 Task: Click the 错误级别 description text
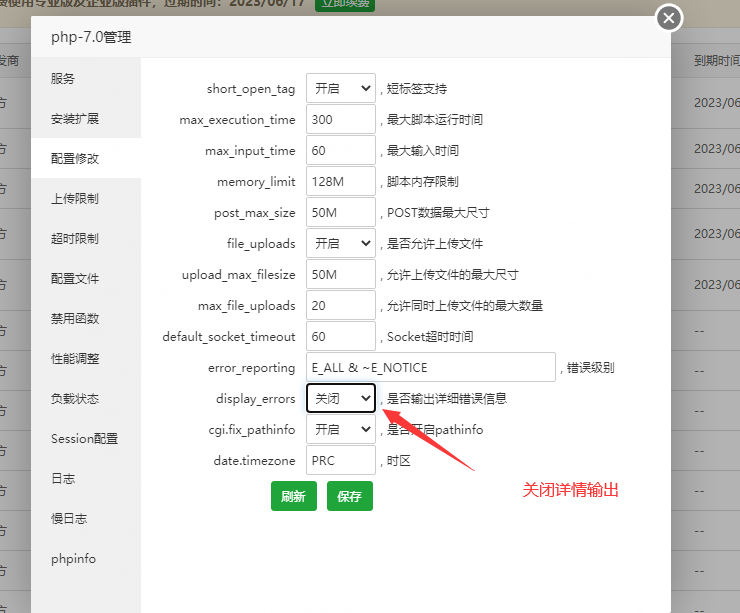(x=590, y=368)
